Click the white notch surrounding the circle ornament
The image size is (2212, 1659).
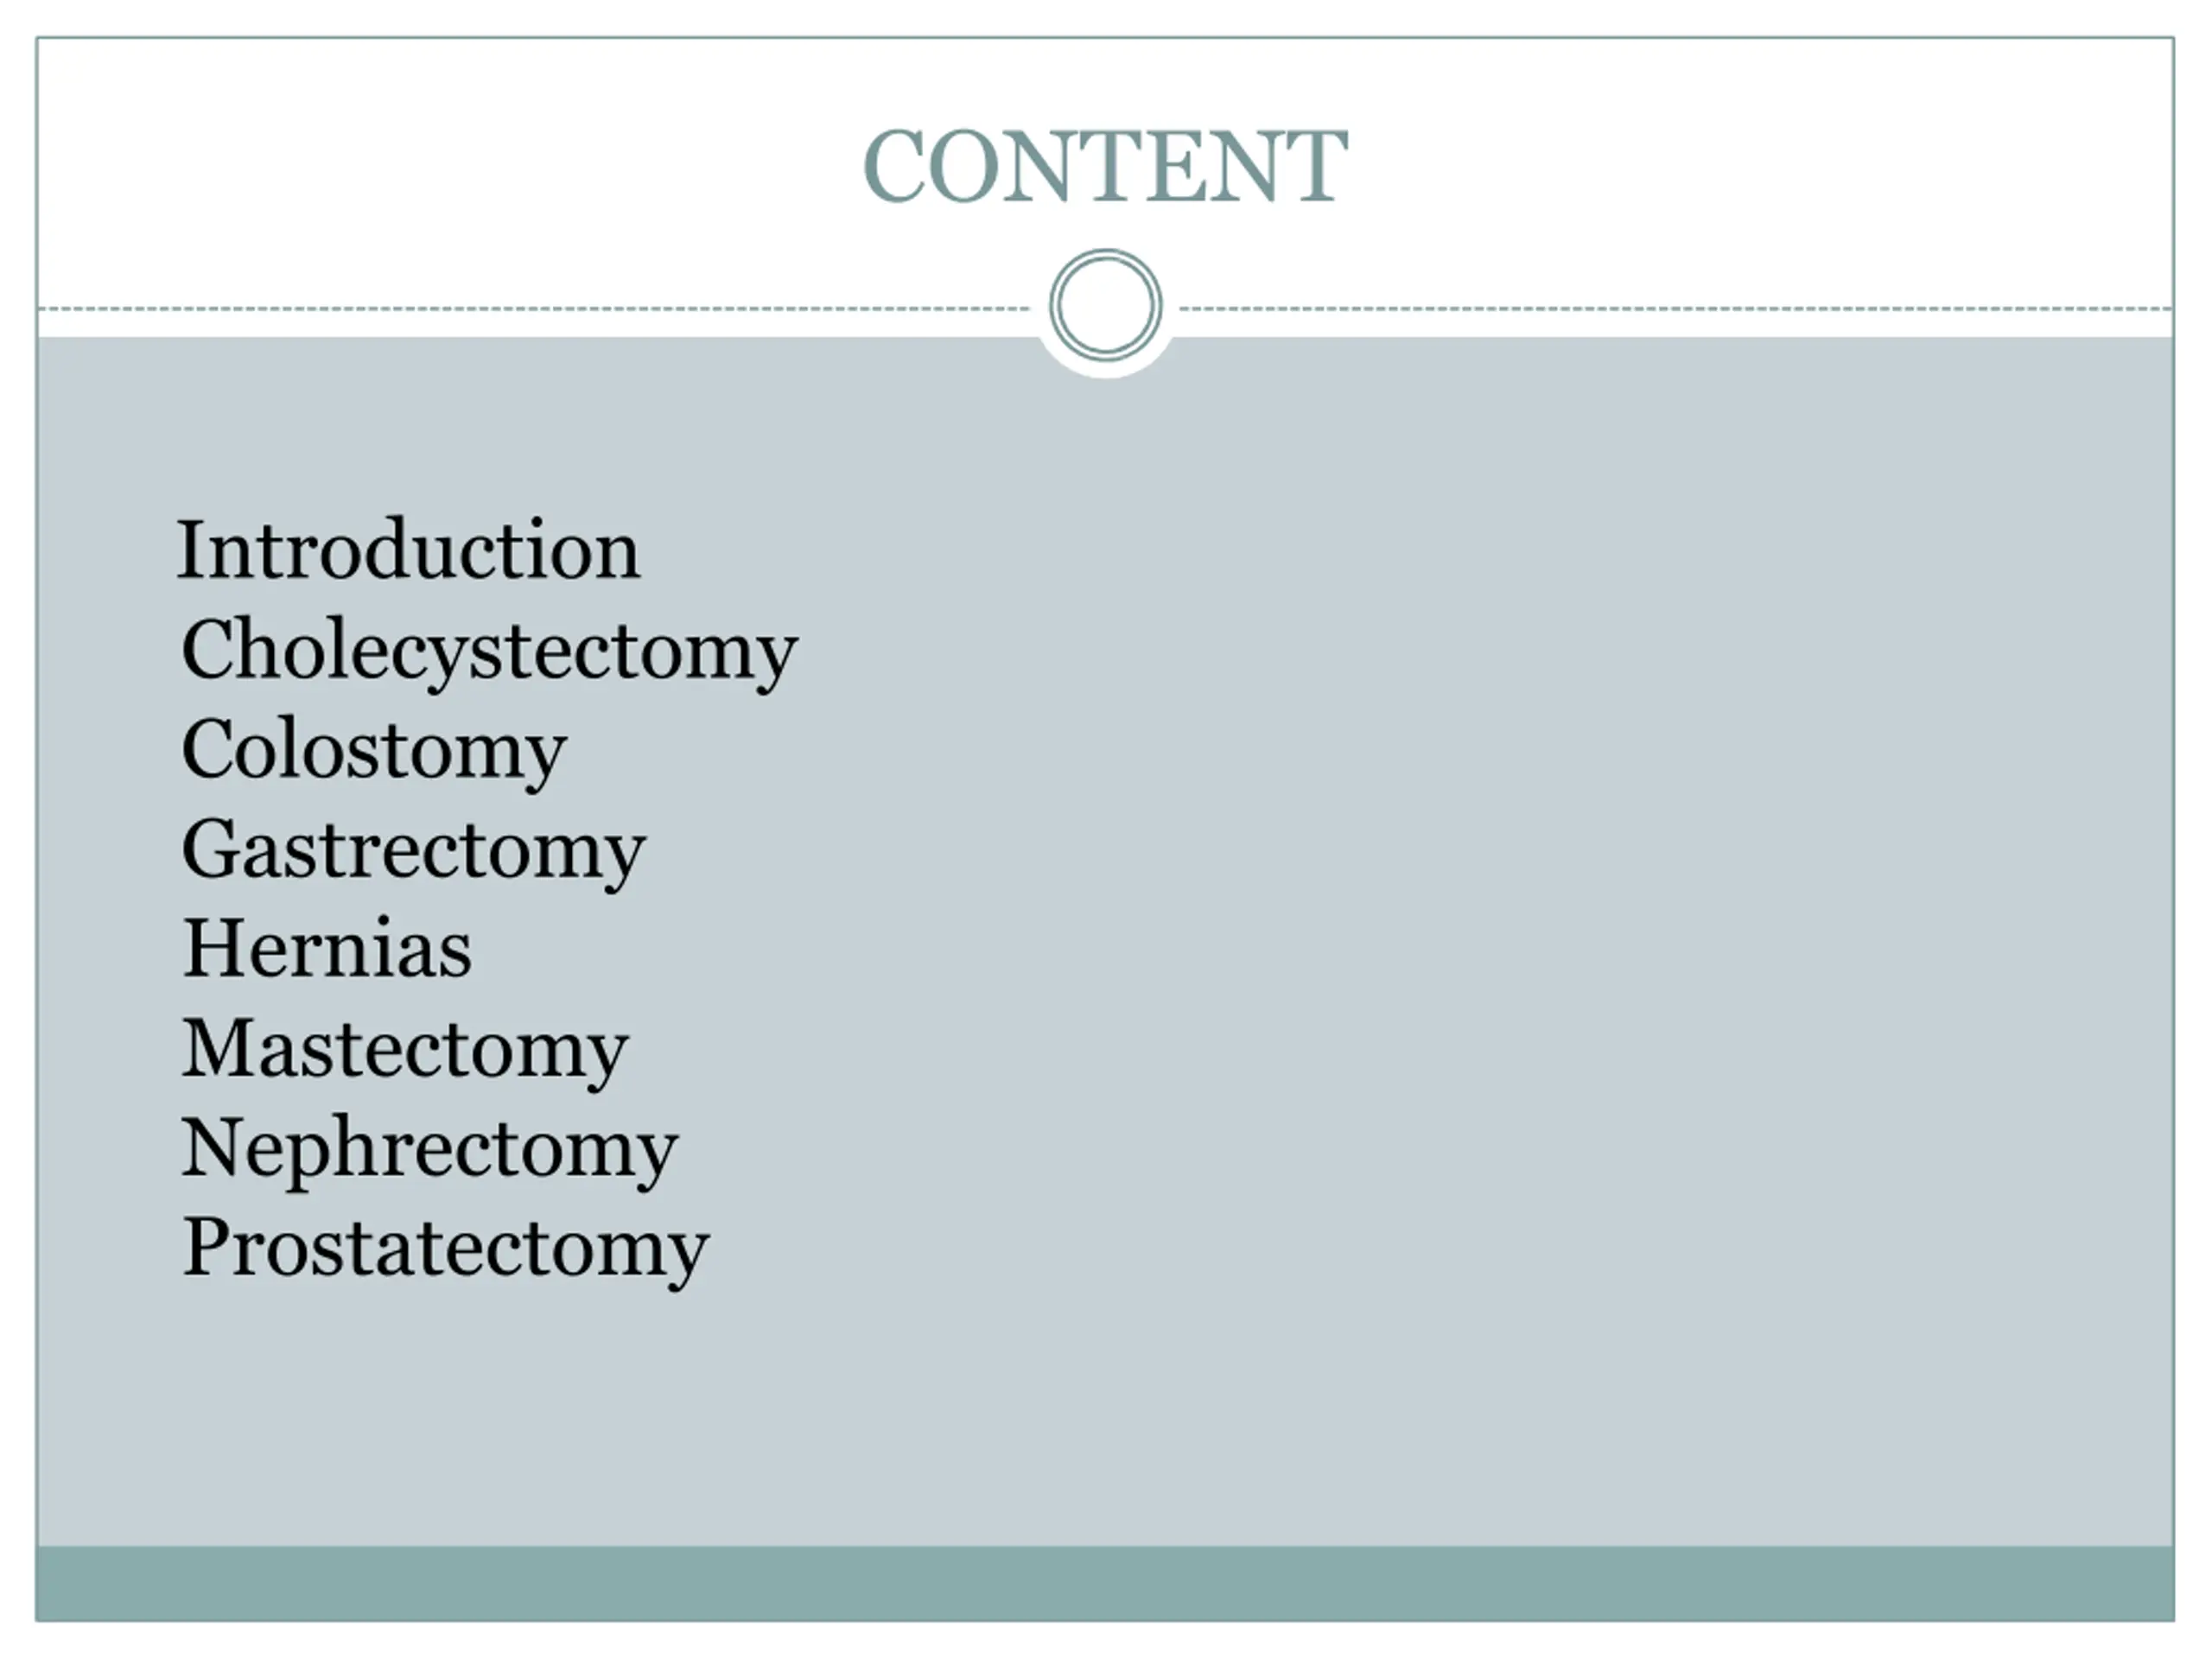[1105, 369]
